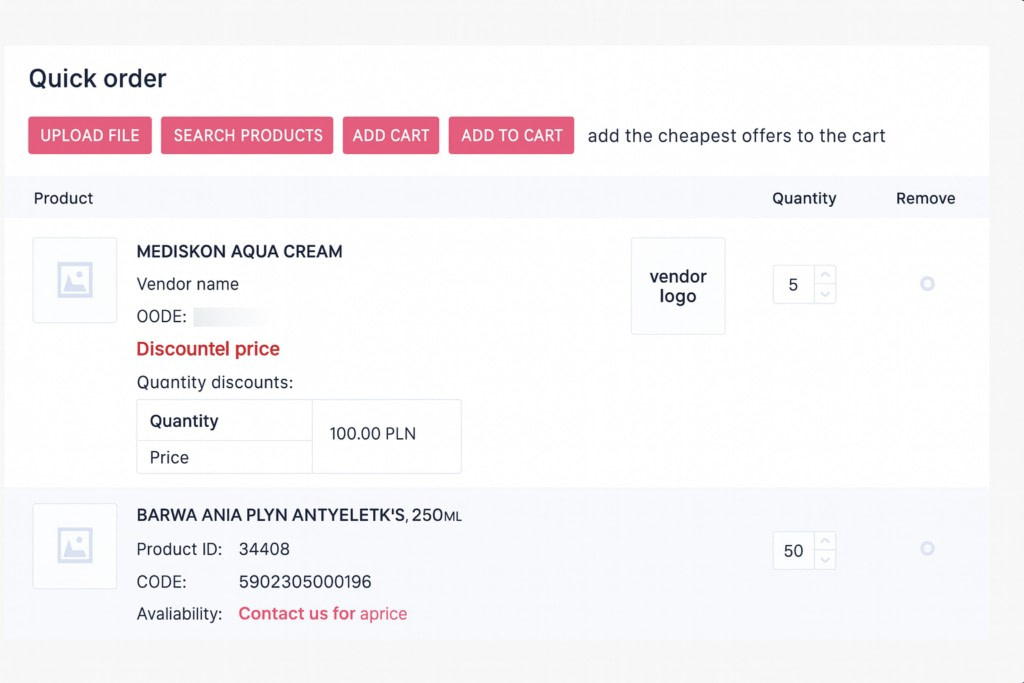Click the remove icon for MEDISKON AQUA CREAM
Viewport: 1024px width, 683px height.
click(927, 284)
